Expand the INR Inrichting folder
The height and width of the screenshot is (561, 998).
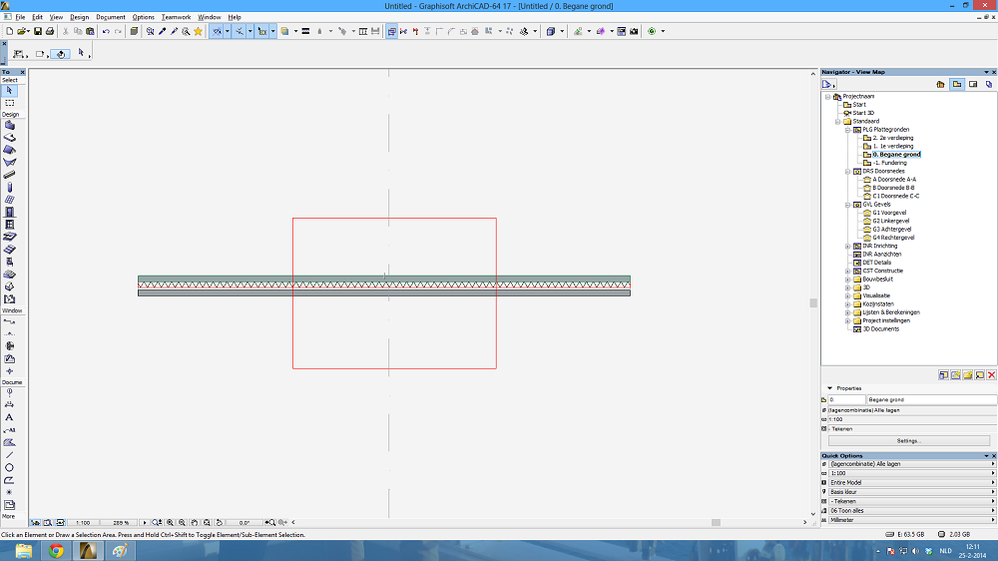848,246
